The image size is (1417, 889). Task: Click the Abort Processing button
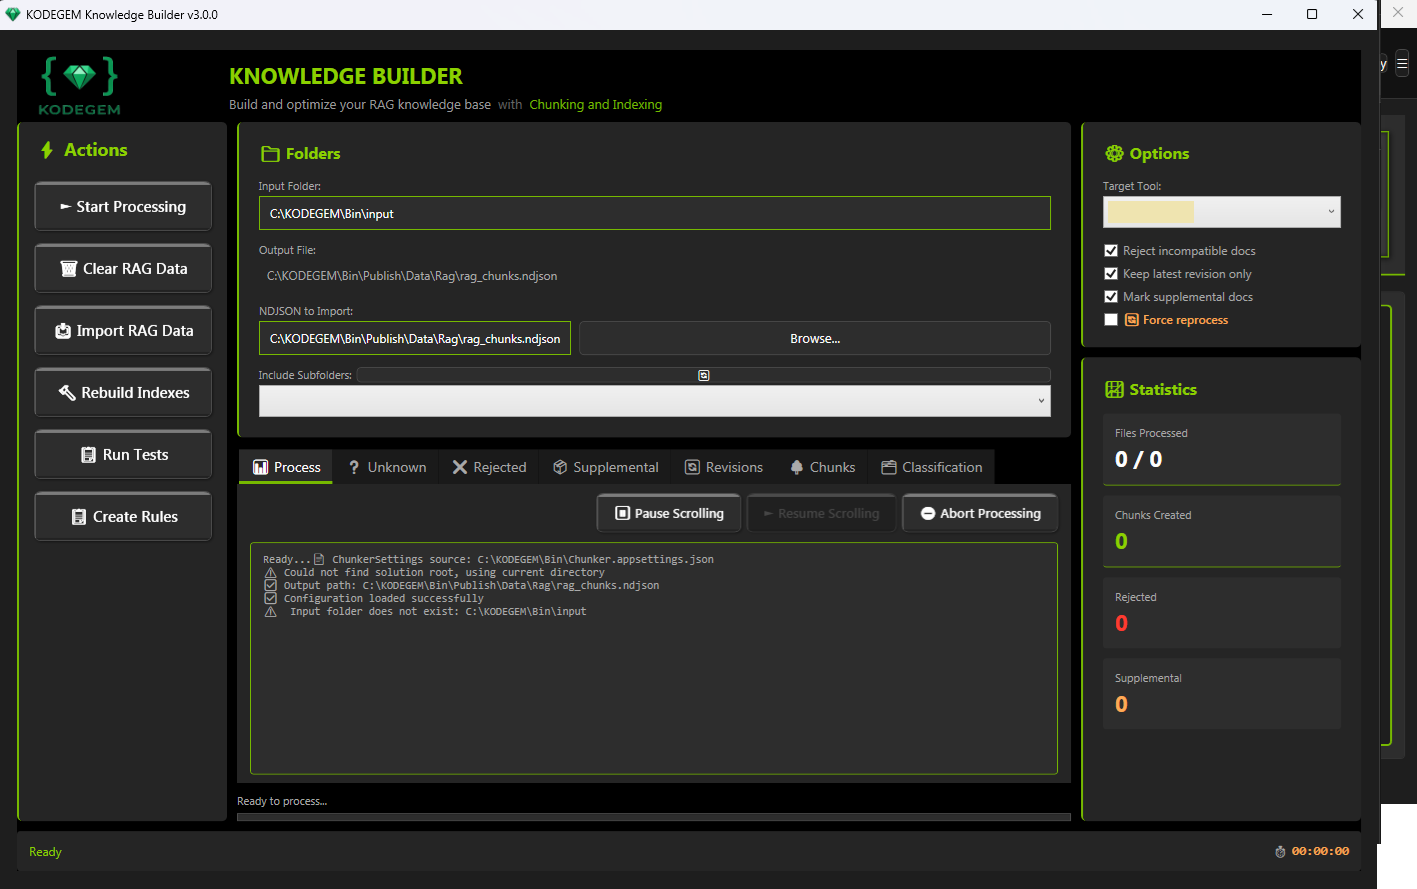980,513
